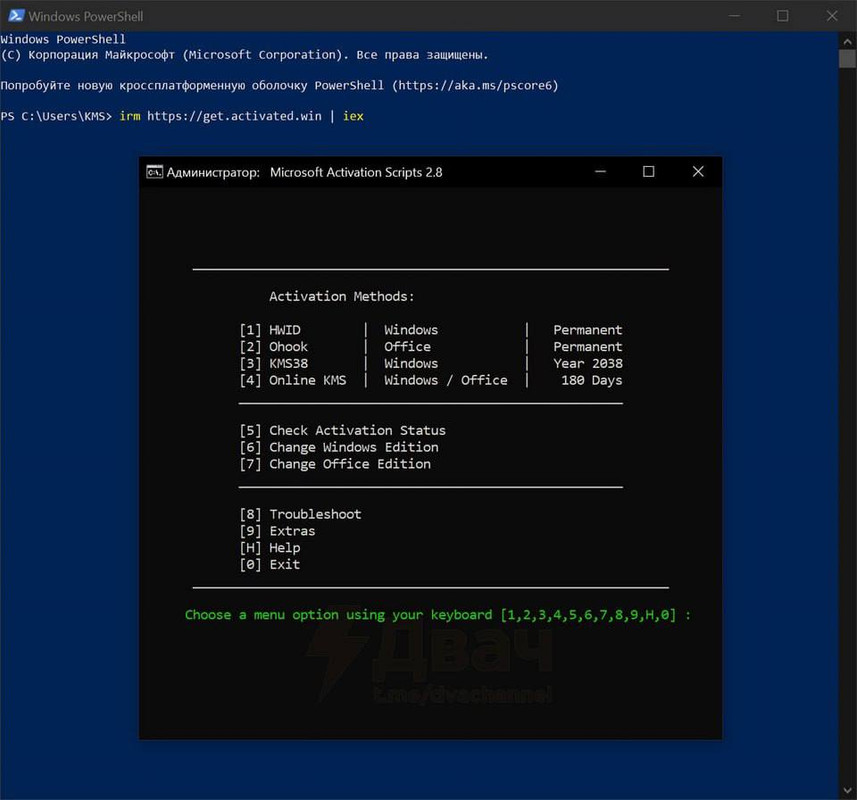Click the [0] Exit line

[x=269, y=564]
